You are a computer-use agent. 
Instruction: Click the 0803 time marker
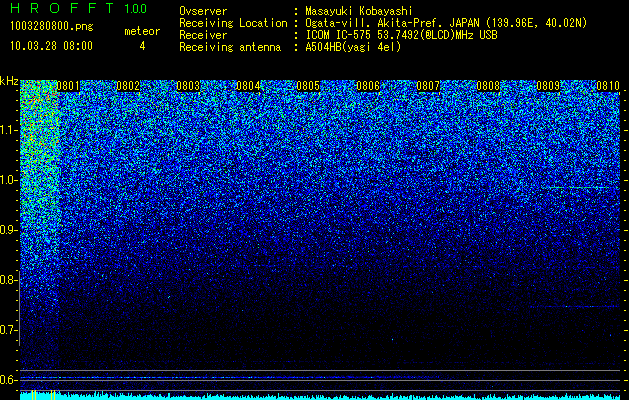(x=188, y=86)
